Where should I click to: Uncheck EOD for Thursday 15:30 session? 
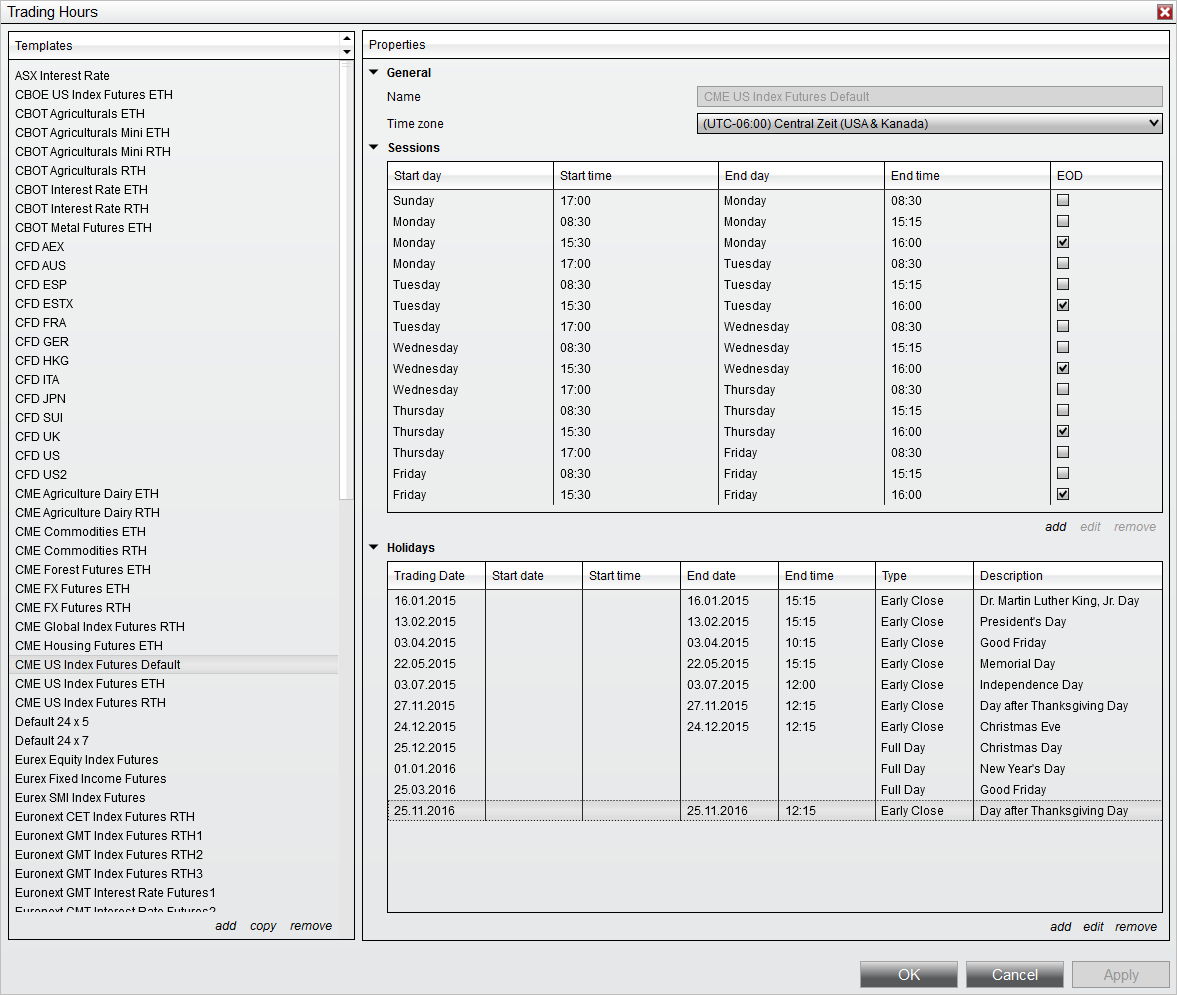(x=1063, y=431)
